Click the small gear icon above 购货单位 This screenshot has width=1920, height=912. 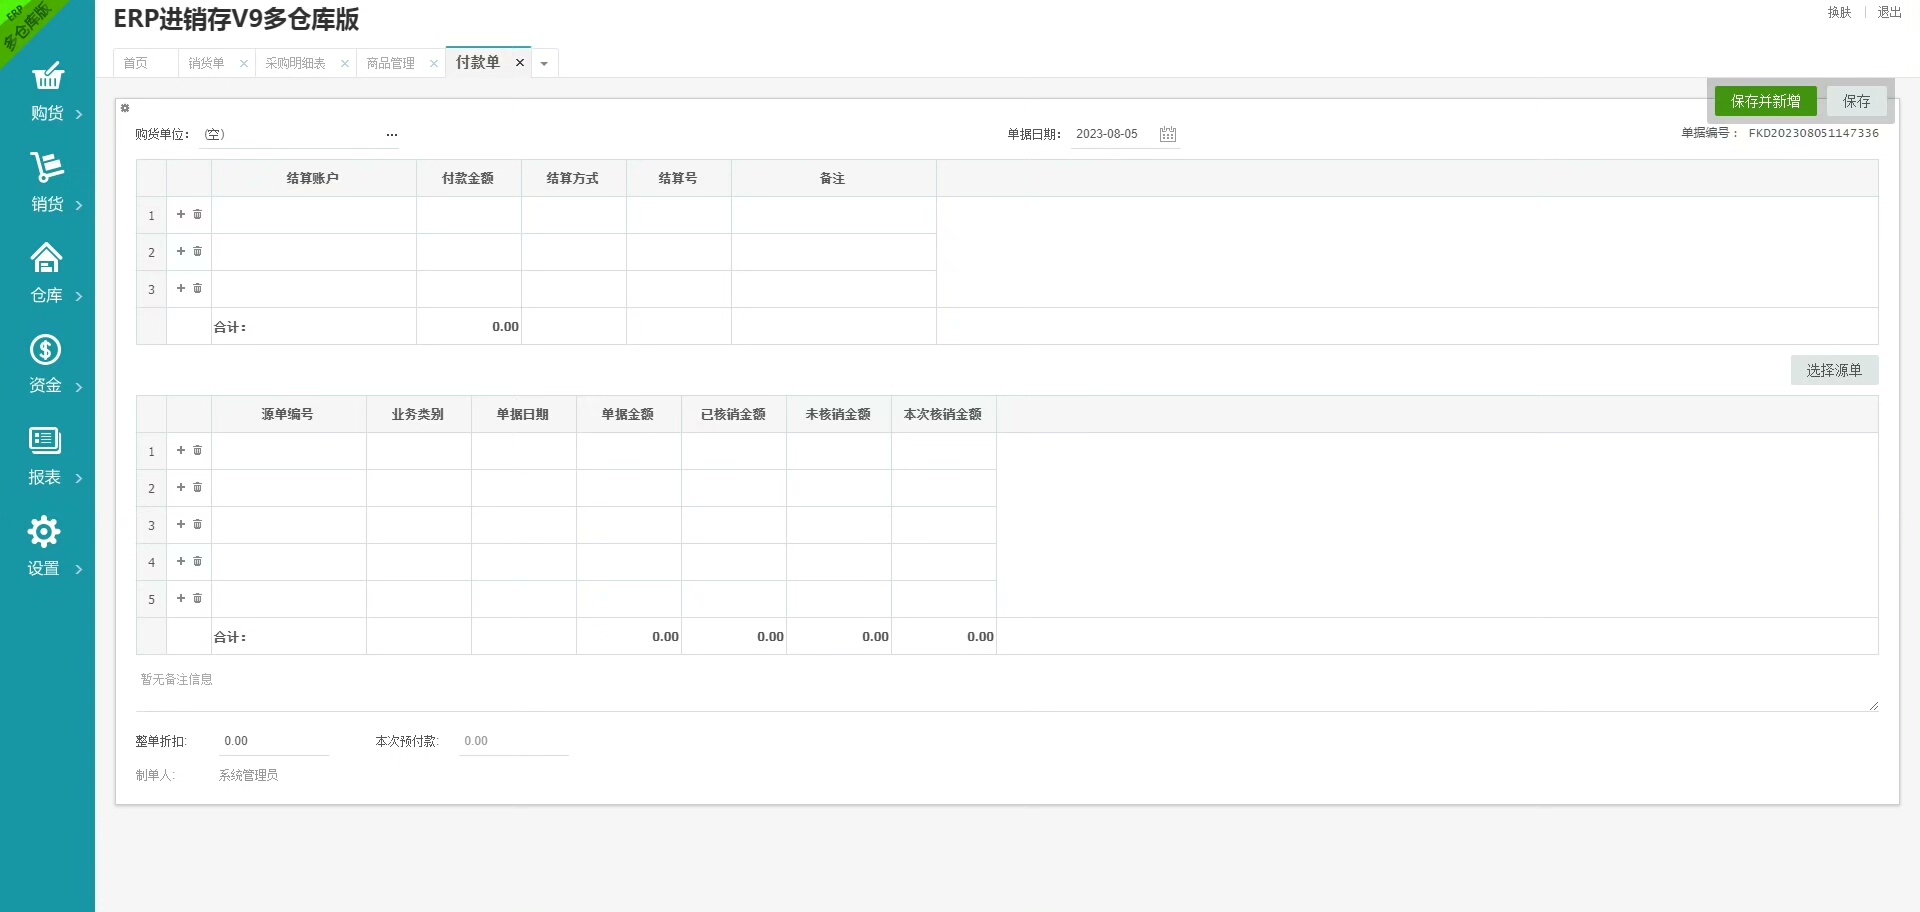[x=125, y=108]
